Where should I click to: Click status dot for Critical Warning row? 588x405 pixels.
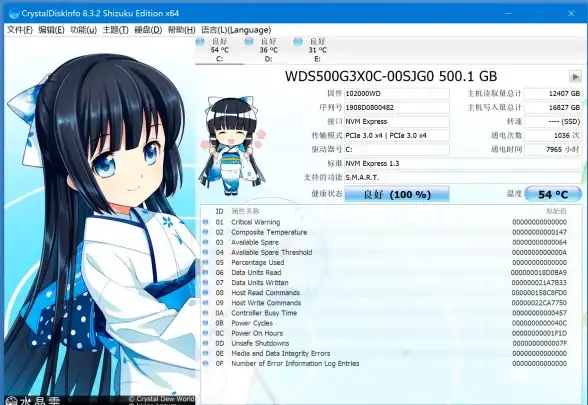point(206,222)
